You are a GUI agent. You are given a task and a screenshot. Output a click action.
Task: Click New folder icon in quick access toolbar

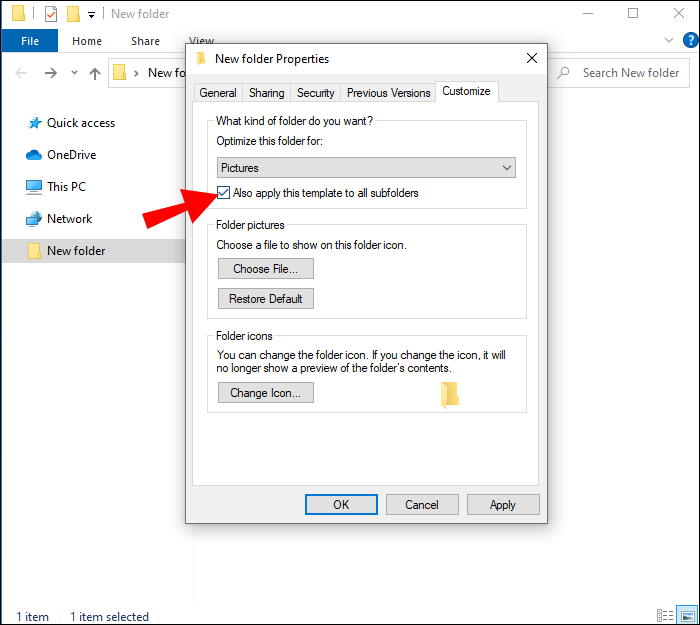(x=73, y=14)
